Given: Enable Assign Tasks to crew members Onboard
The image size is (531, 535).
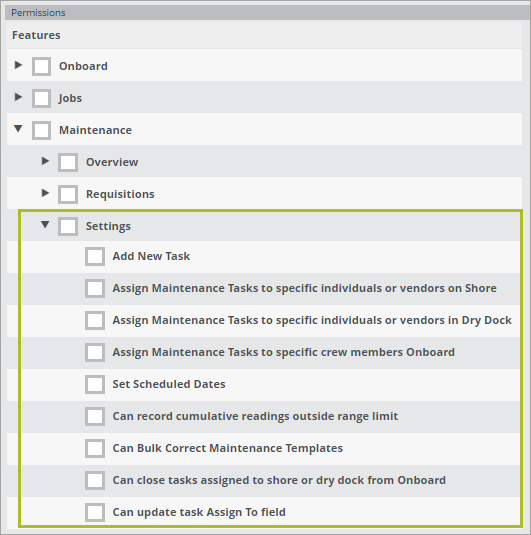Looking at the screenshot, I should pos(95,352).
